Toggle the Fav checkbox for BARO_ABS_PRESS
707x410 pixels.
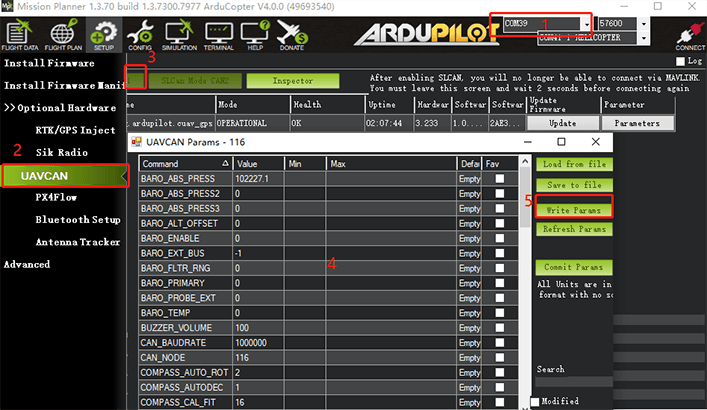pyautogui.click(x=499, y=178)
